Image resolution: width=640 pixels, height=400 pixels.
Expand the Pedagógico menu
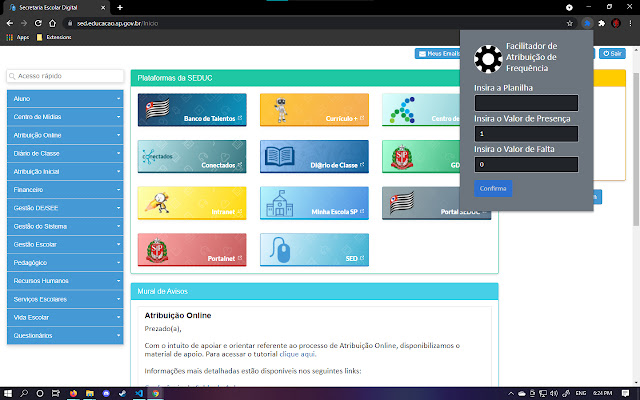point(65,262)
